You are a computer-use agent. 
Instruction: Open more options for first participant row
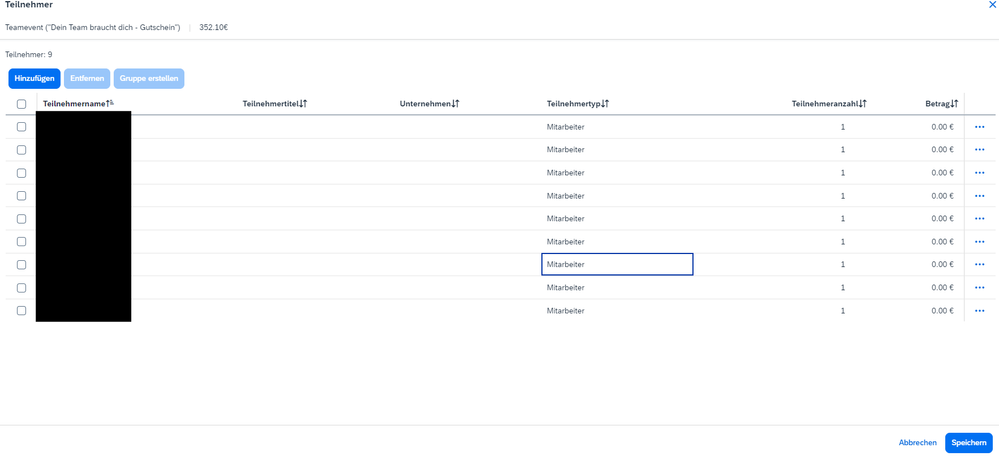979,127
